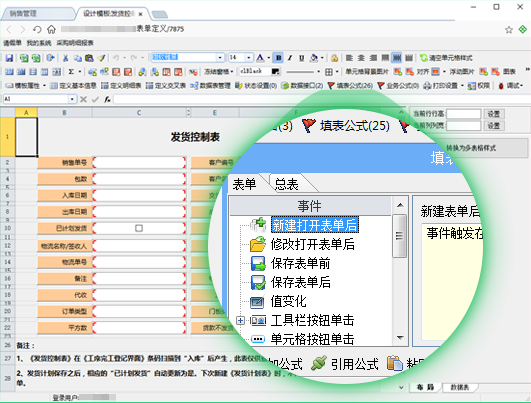This screenshot has width=531, height=403.
Task: Click the 清空单元格样式 button
Action: [x=446, y=58]
